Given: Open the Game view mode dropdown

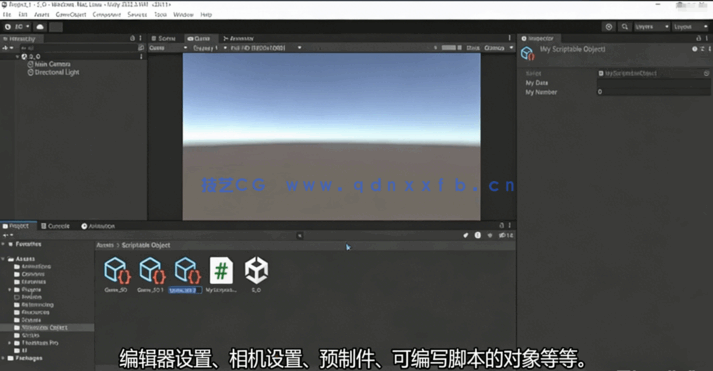Looking at the screenshot, I should coord(168,48).
